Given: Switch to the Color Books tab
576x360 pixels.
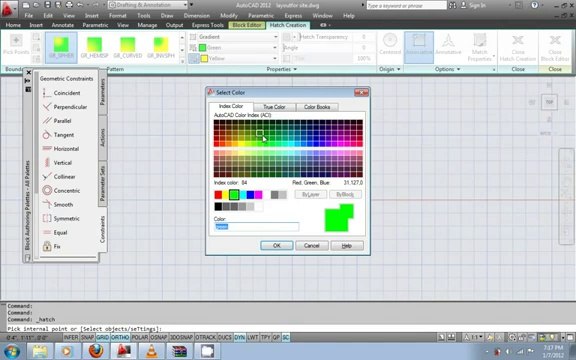Looking at the screenshot, I should [x=317, y=107].
